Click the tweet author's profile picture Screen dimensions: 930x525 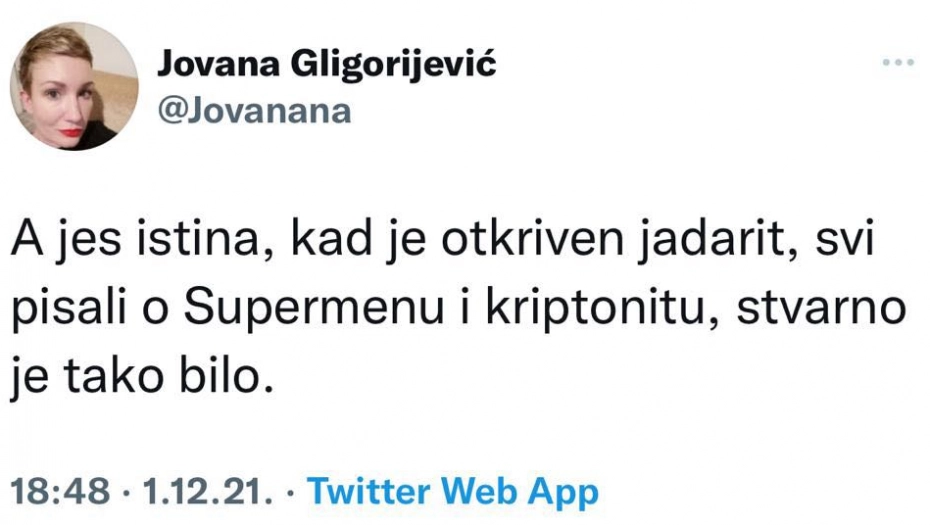[75, 86]
